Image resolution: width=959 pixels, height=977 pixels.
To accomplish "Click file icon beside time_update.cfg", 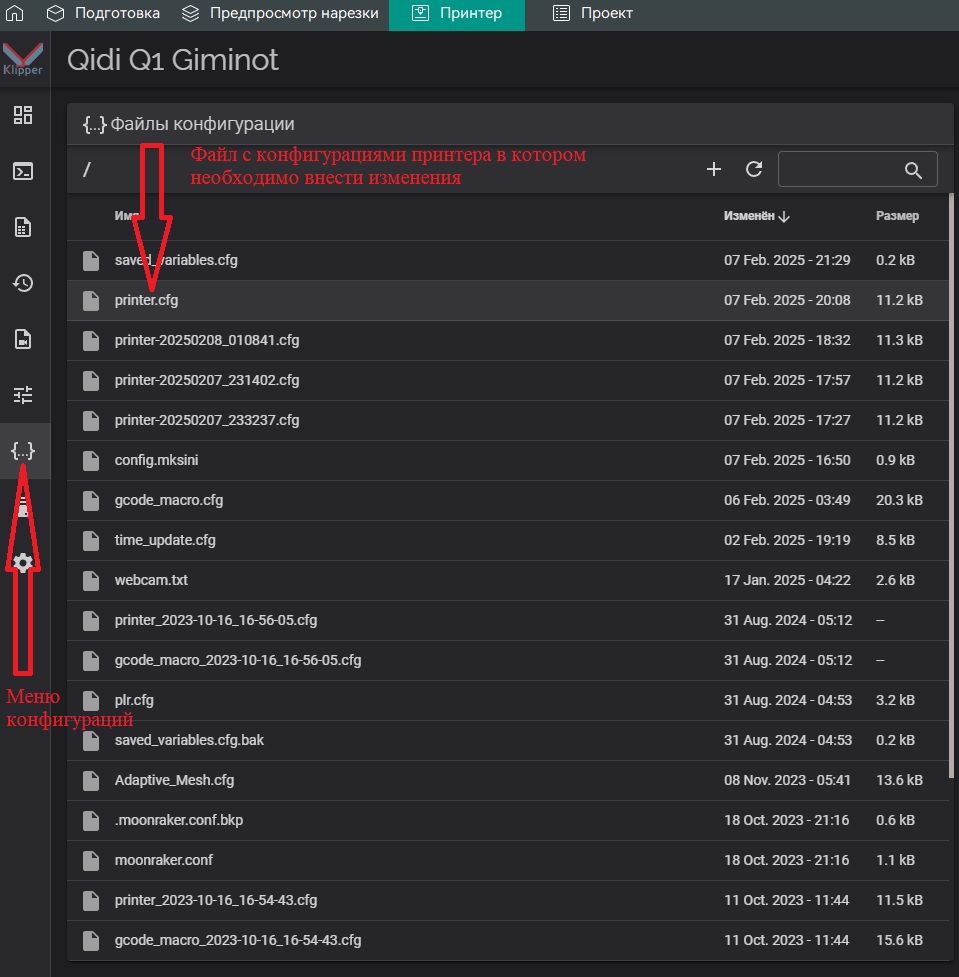I will pyautogui.click(x=91, y=540).
